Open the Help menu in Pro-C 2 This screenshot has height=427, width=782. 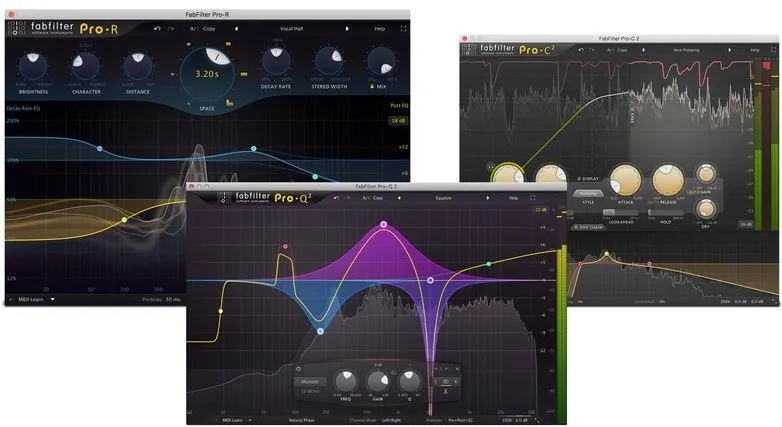[x=755, y=50]
